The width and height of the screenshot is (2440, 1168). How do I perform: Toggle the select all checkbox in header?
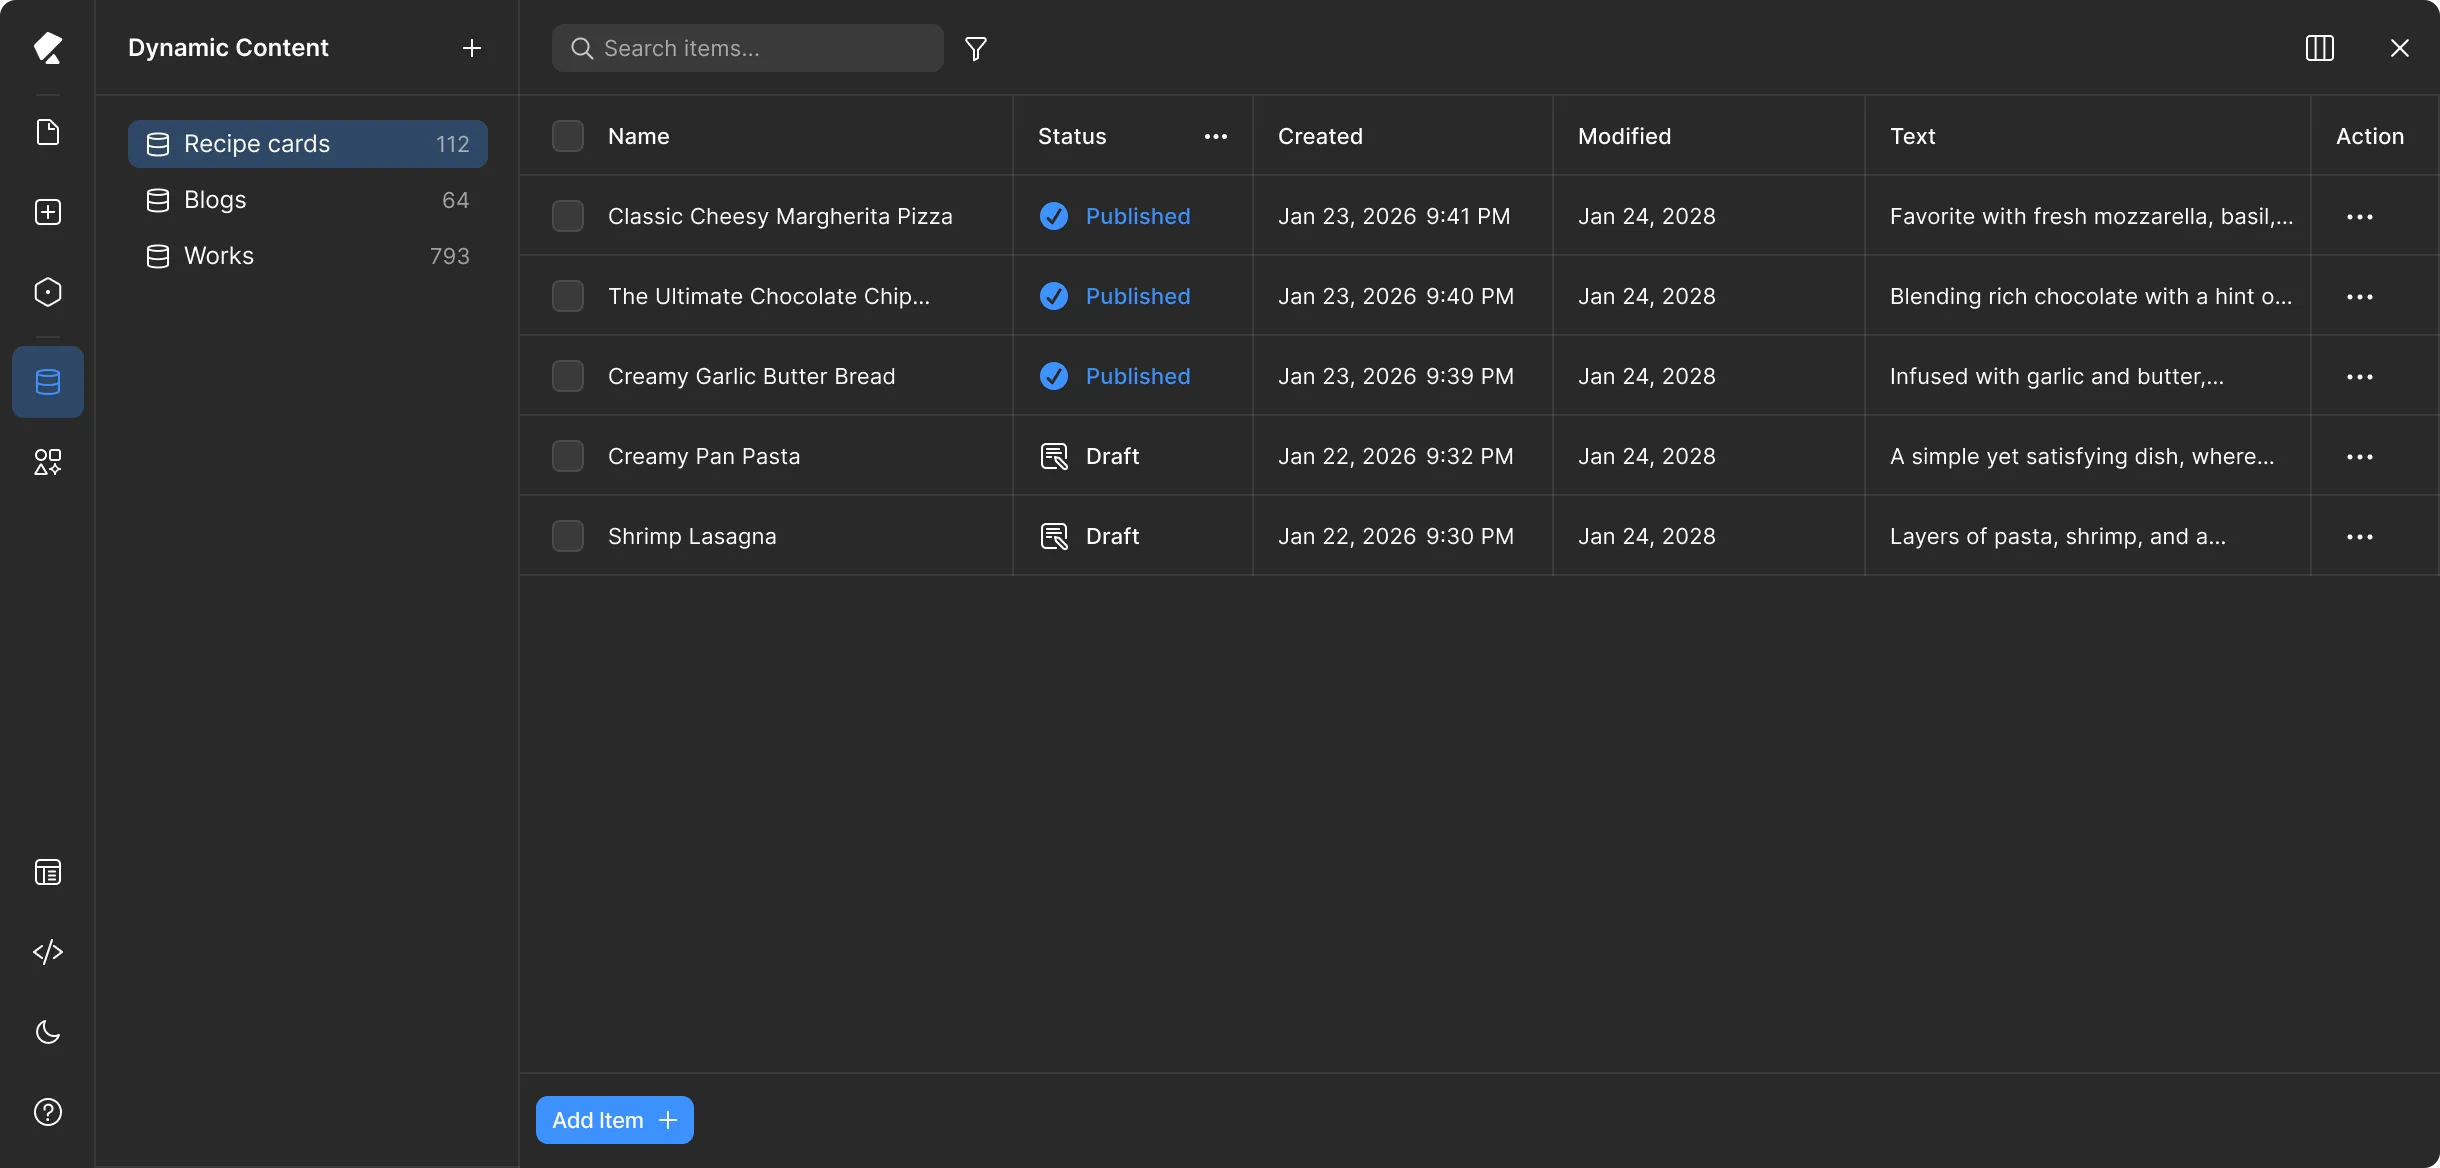[x=568, y=136]
